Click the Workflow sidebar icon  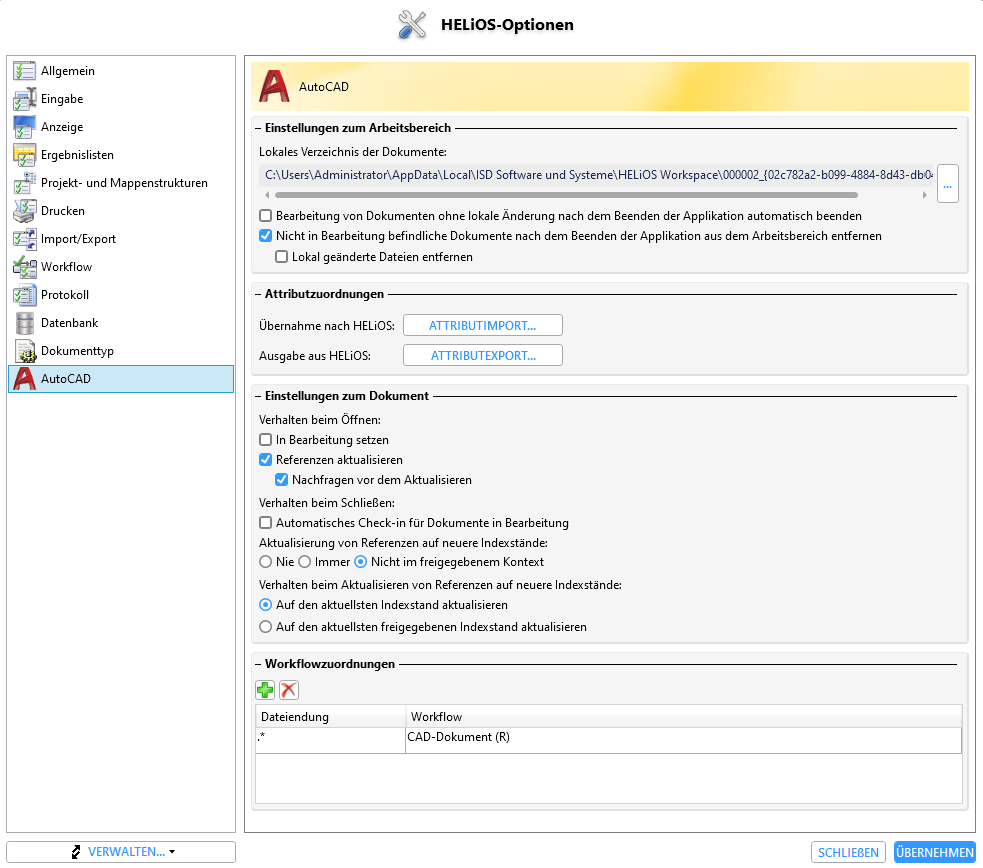coord(24,267)
